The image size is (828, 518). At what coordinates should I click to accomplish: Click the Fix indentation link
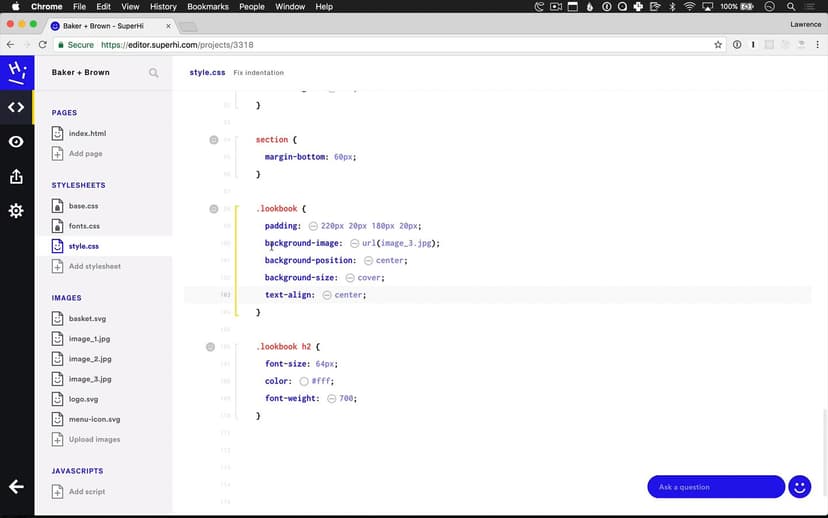259,73
